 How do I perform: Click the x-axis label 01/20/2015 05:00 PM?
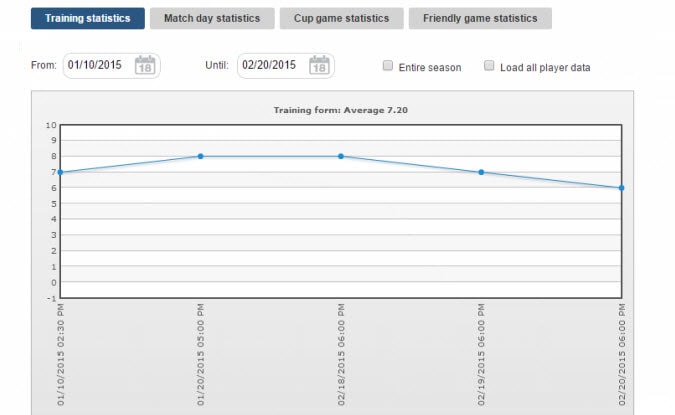click(201, 355)
